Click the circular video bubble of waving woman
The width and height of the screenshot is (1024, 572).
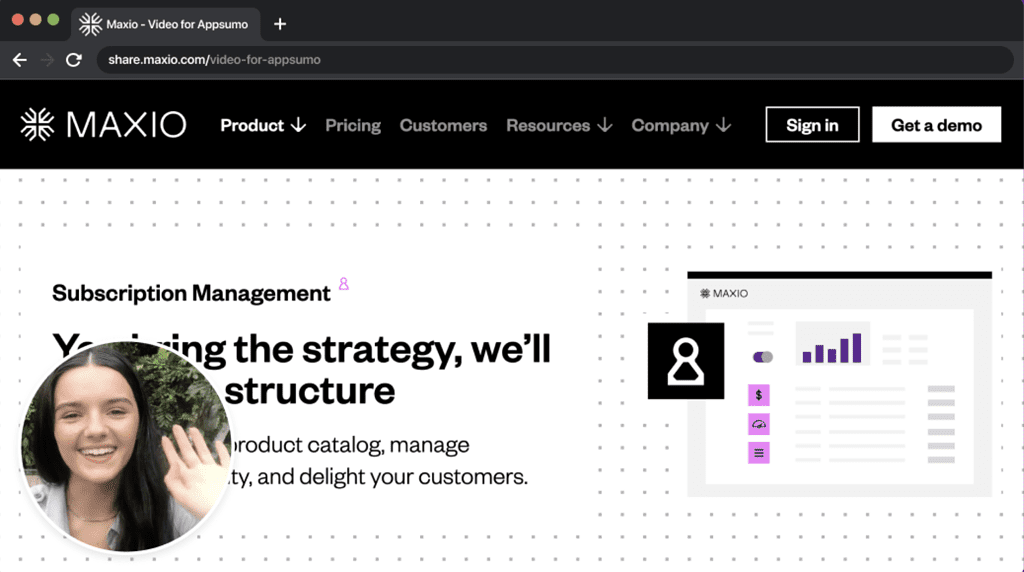tap(126, 447)
